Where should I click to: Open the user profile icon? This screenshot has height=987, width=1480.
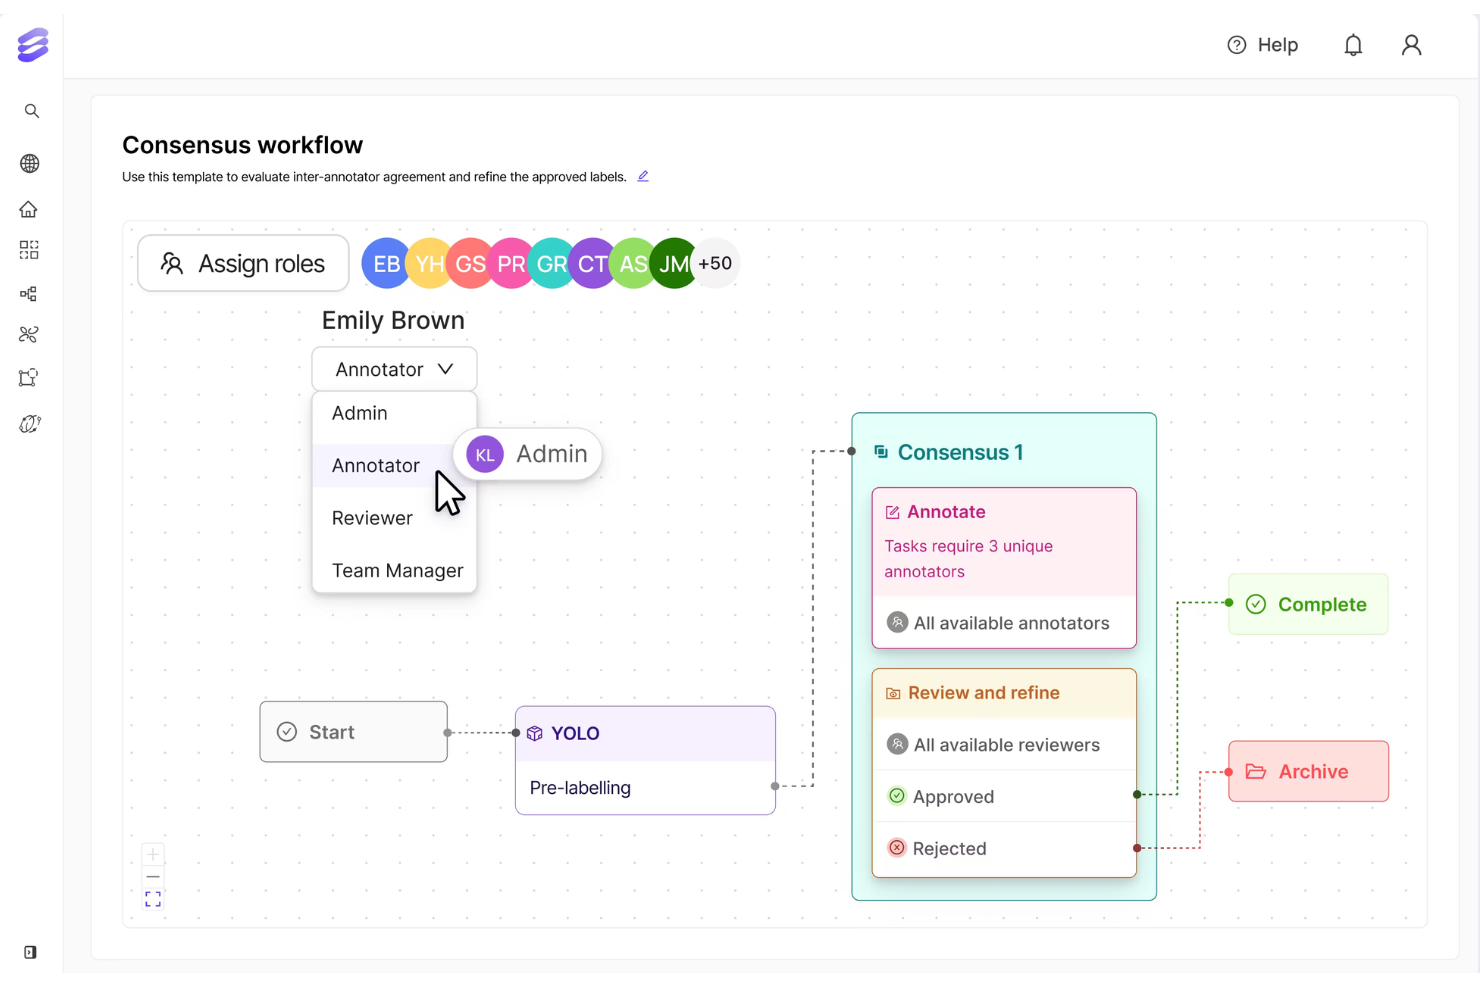(x=1411, y=44)
